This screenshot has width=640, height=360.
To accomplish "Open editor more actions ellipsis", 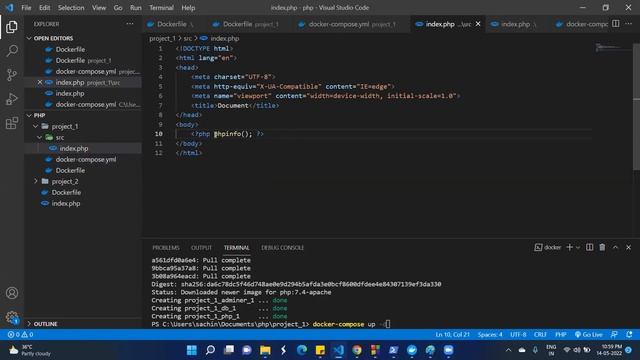I will tap(629, 24).
